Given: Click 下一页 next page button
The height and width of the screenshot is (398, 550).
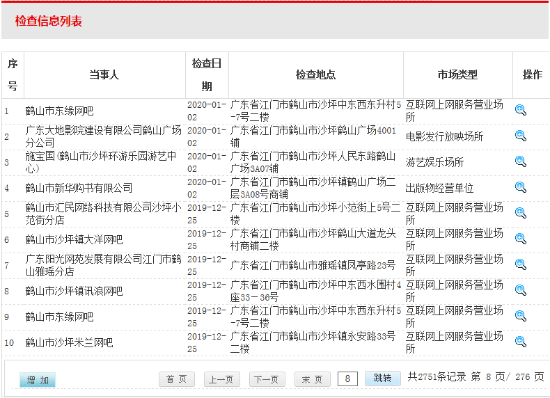Looking at the screenshot, I should coord(267,379).
